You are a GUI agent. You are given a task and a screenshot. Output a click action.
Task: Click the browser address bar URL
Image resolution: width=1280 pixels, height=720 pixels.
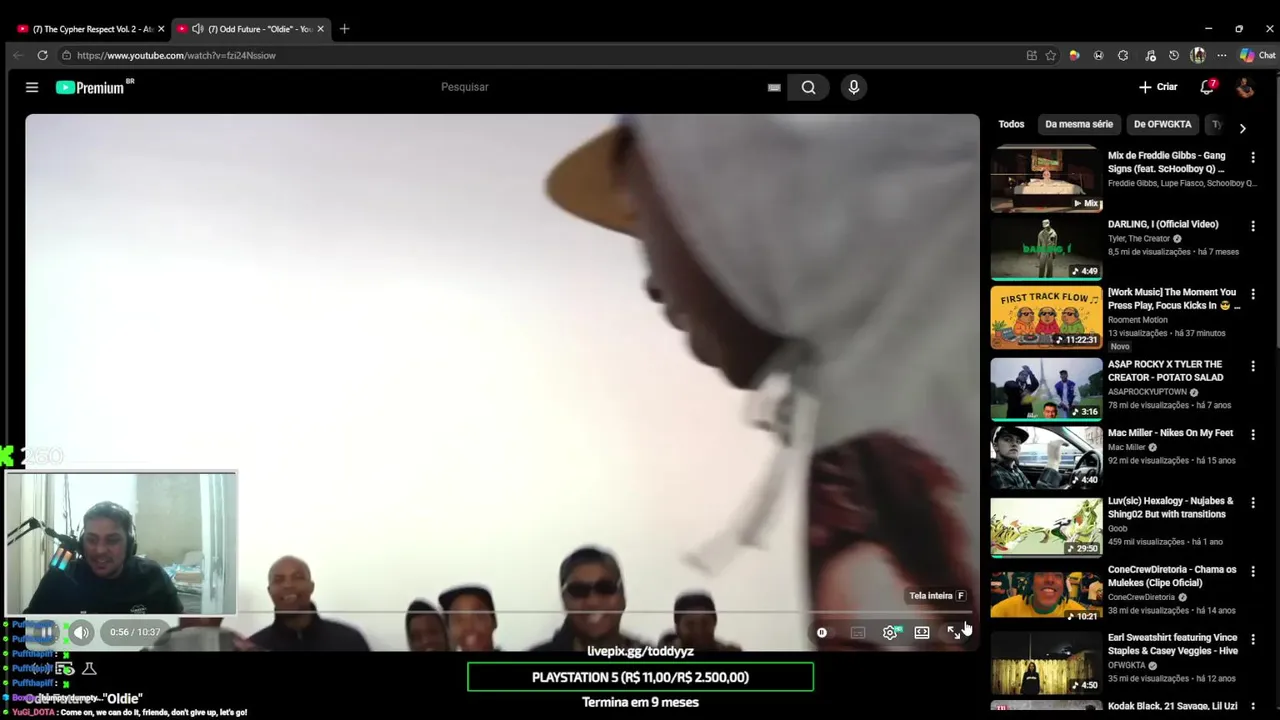[x=176, y=55]
